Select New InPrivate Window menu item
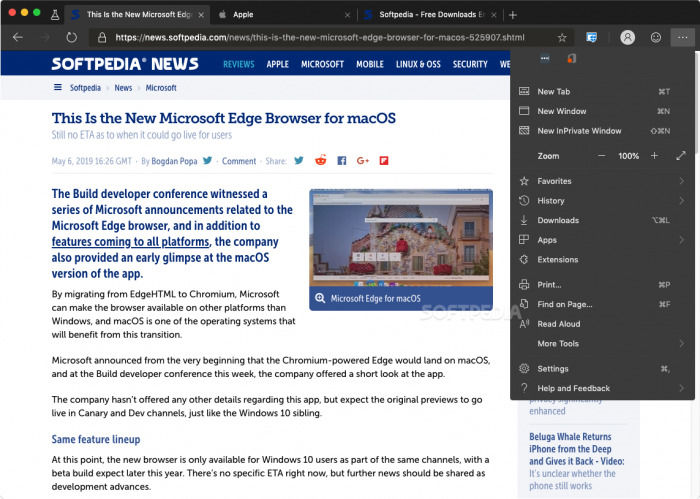This screenshot has width=700, height=499. pyautogui.click(x=579, y=131)
